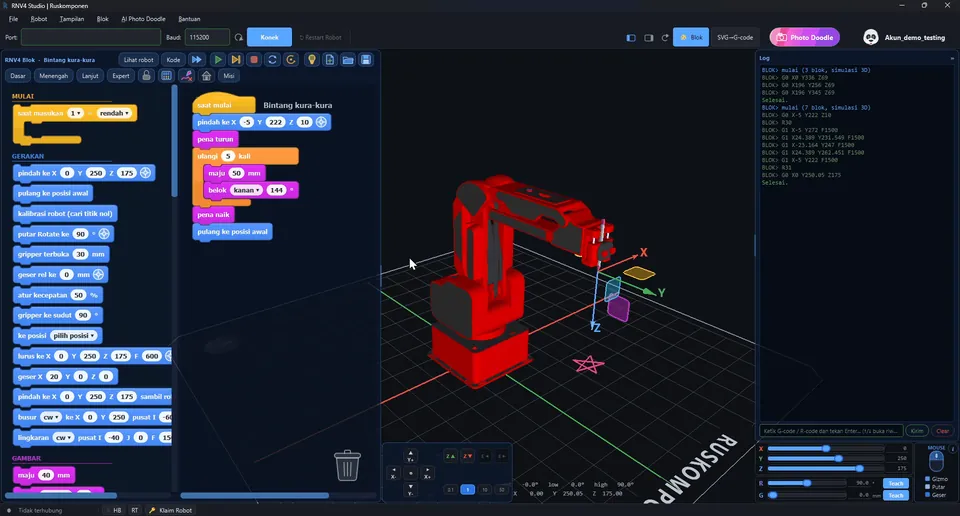Click refresh ports icon next to Baud
The width and height of the screenshot is (960, 516).
[239, 37]
